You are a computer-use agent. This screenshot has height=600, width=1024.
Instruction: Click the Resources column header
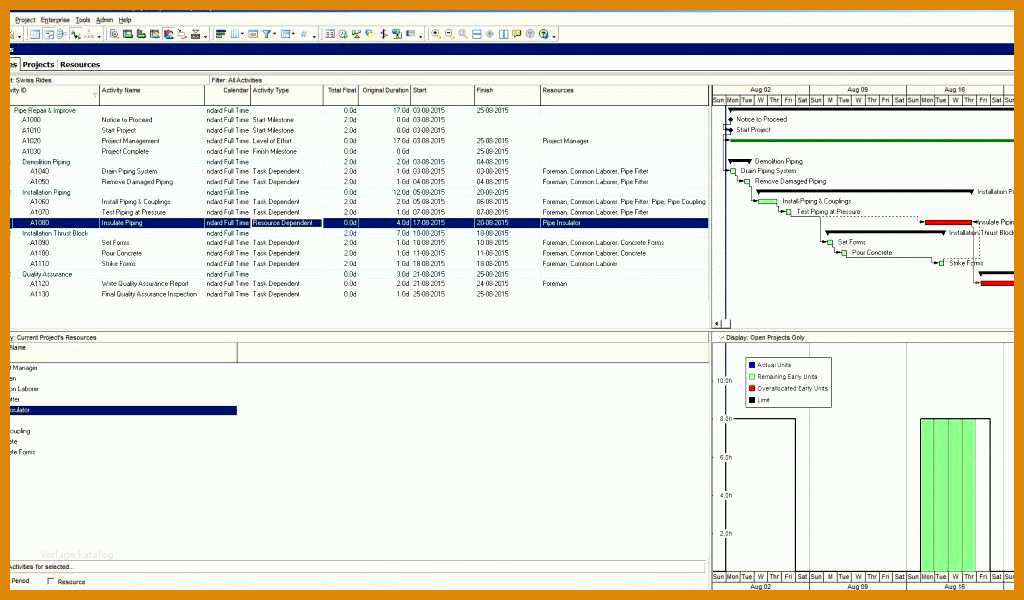624,95
